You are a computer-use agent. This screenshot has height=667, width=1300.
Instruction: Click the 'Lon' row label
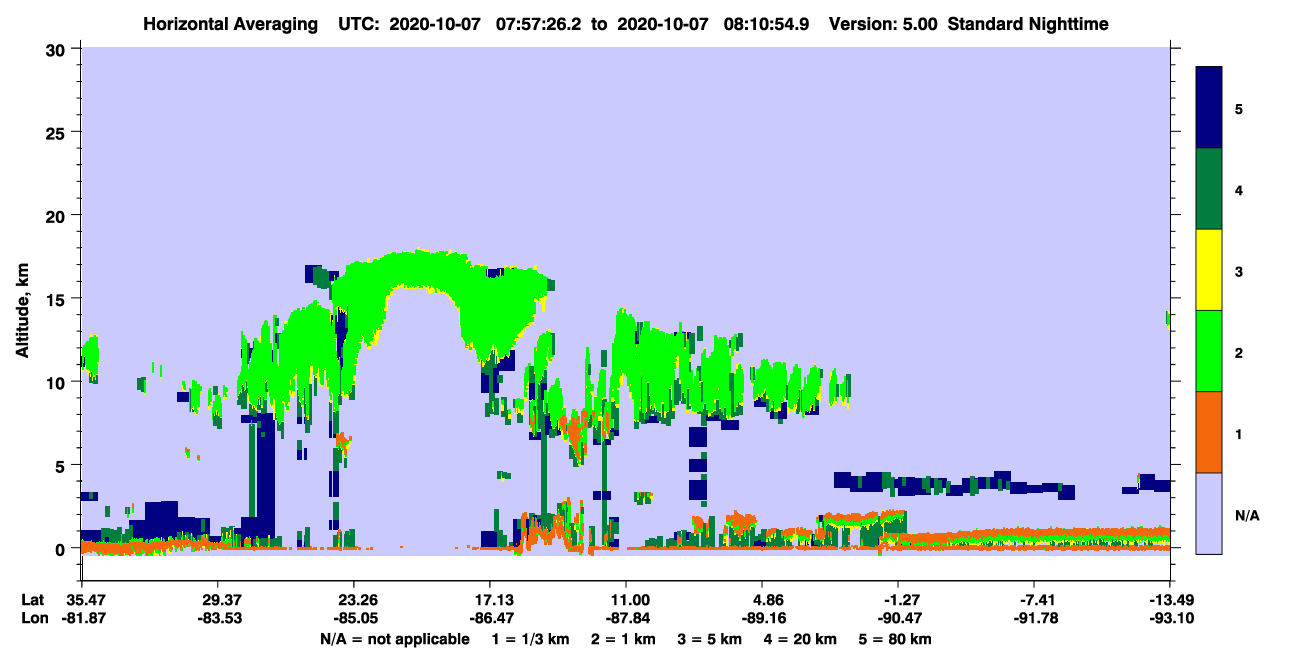33,619
